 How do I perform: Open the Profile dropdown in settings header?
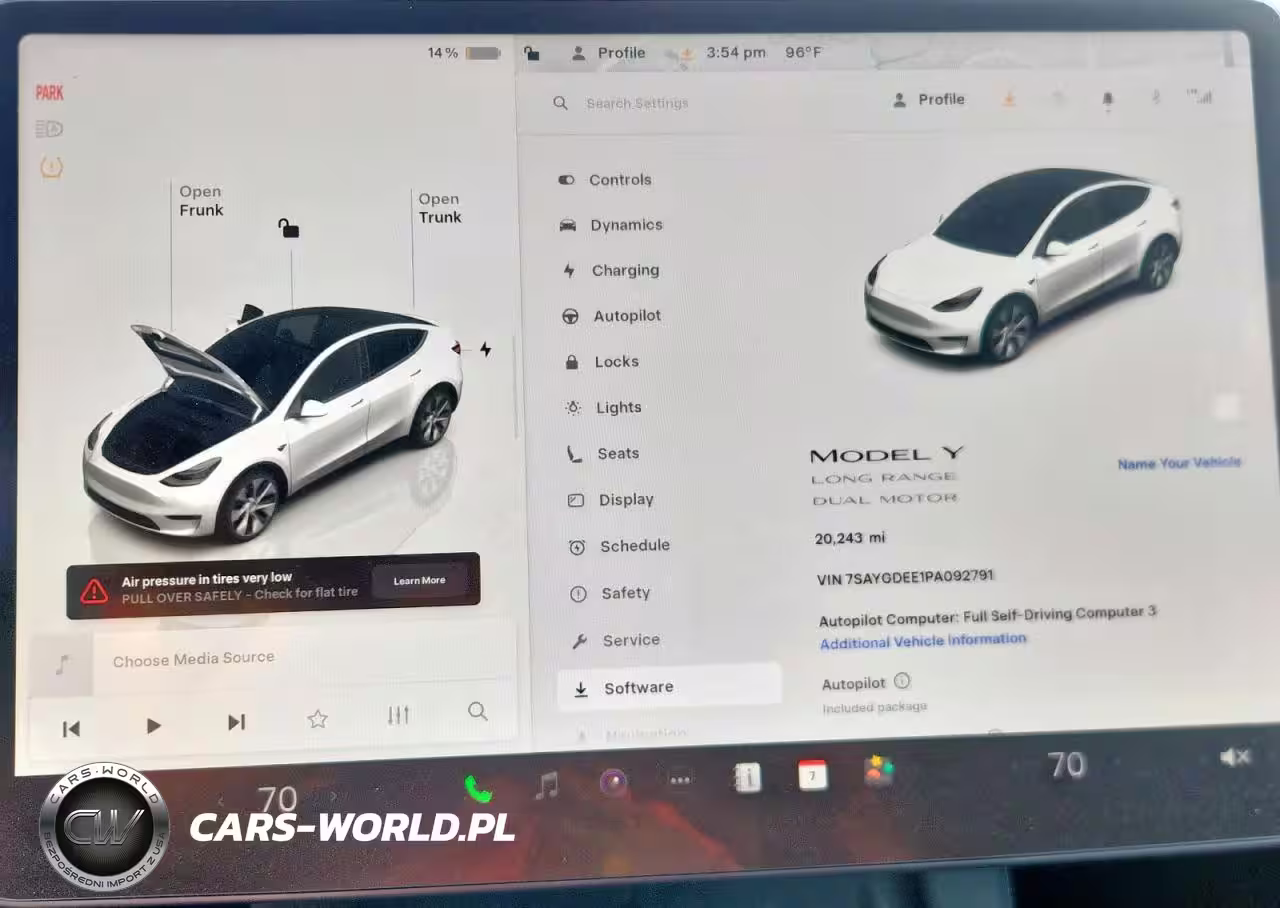pyautogui.click(x=929, y=99)
